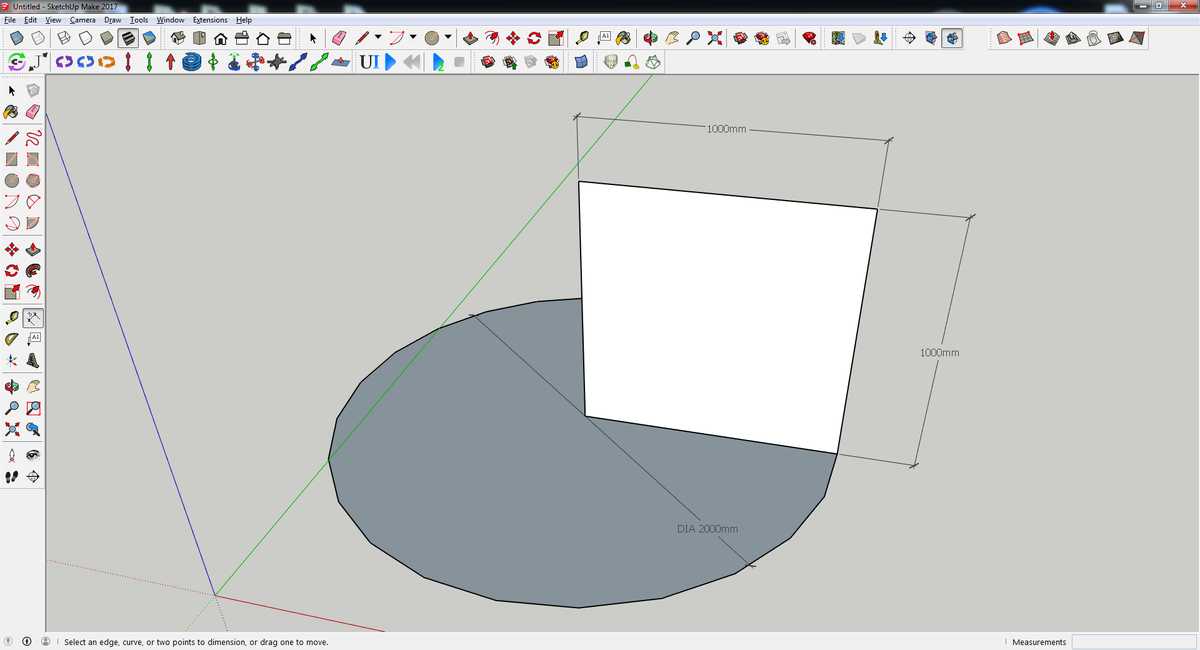Activate the Orbit tool in the top toolbar
The image size is (1200, 650).
tap(651, 38)
